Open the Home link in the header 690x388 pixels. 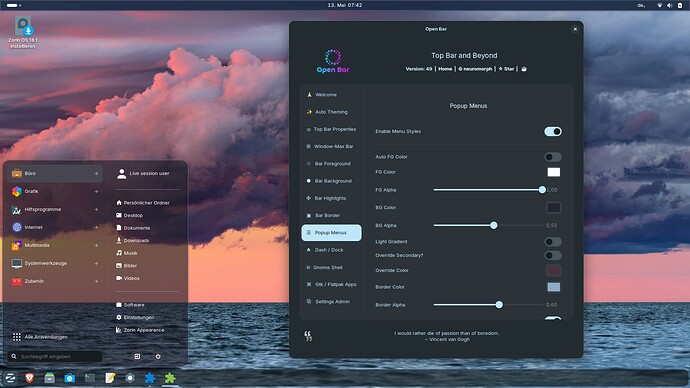tap(445, 69)
